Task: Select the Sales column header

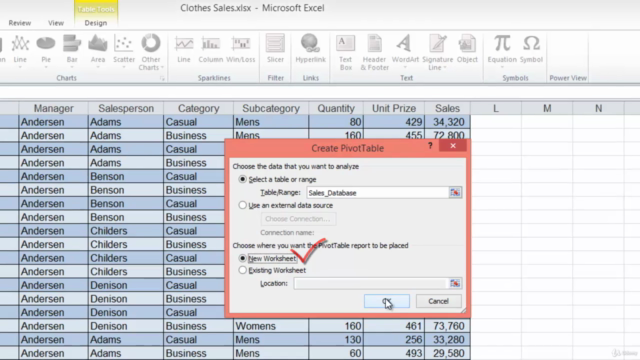Action: (447, 108)
